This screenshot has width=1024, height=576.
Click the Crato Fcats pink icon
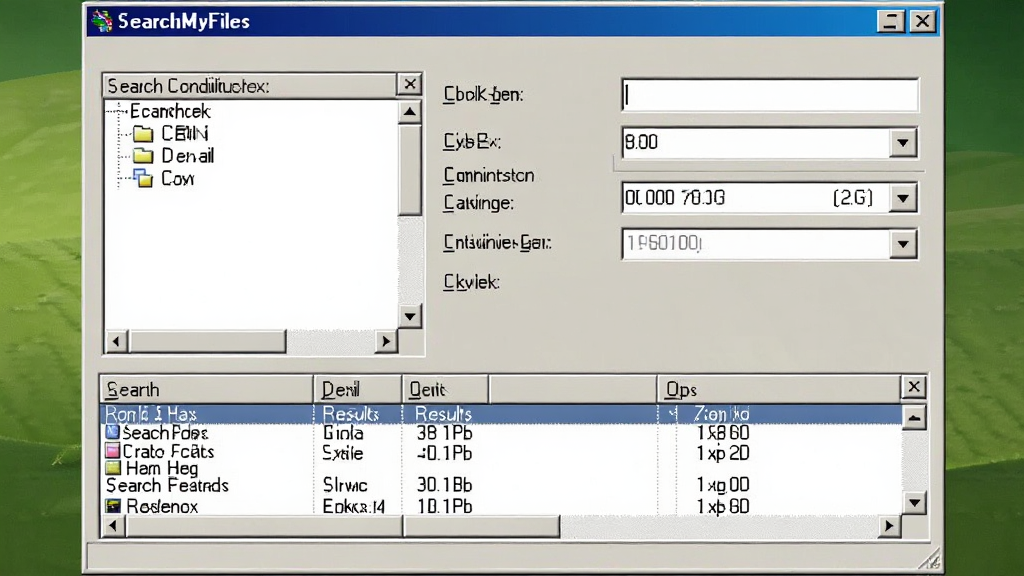click(112, 451)
